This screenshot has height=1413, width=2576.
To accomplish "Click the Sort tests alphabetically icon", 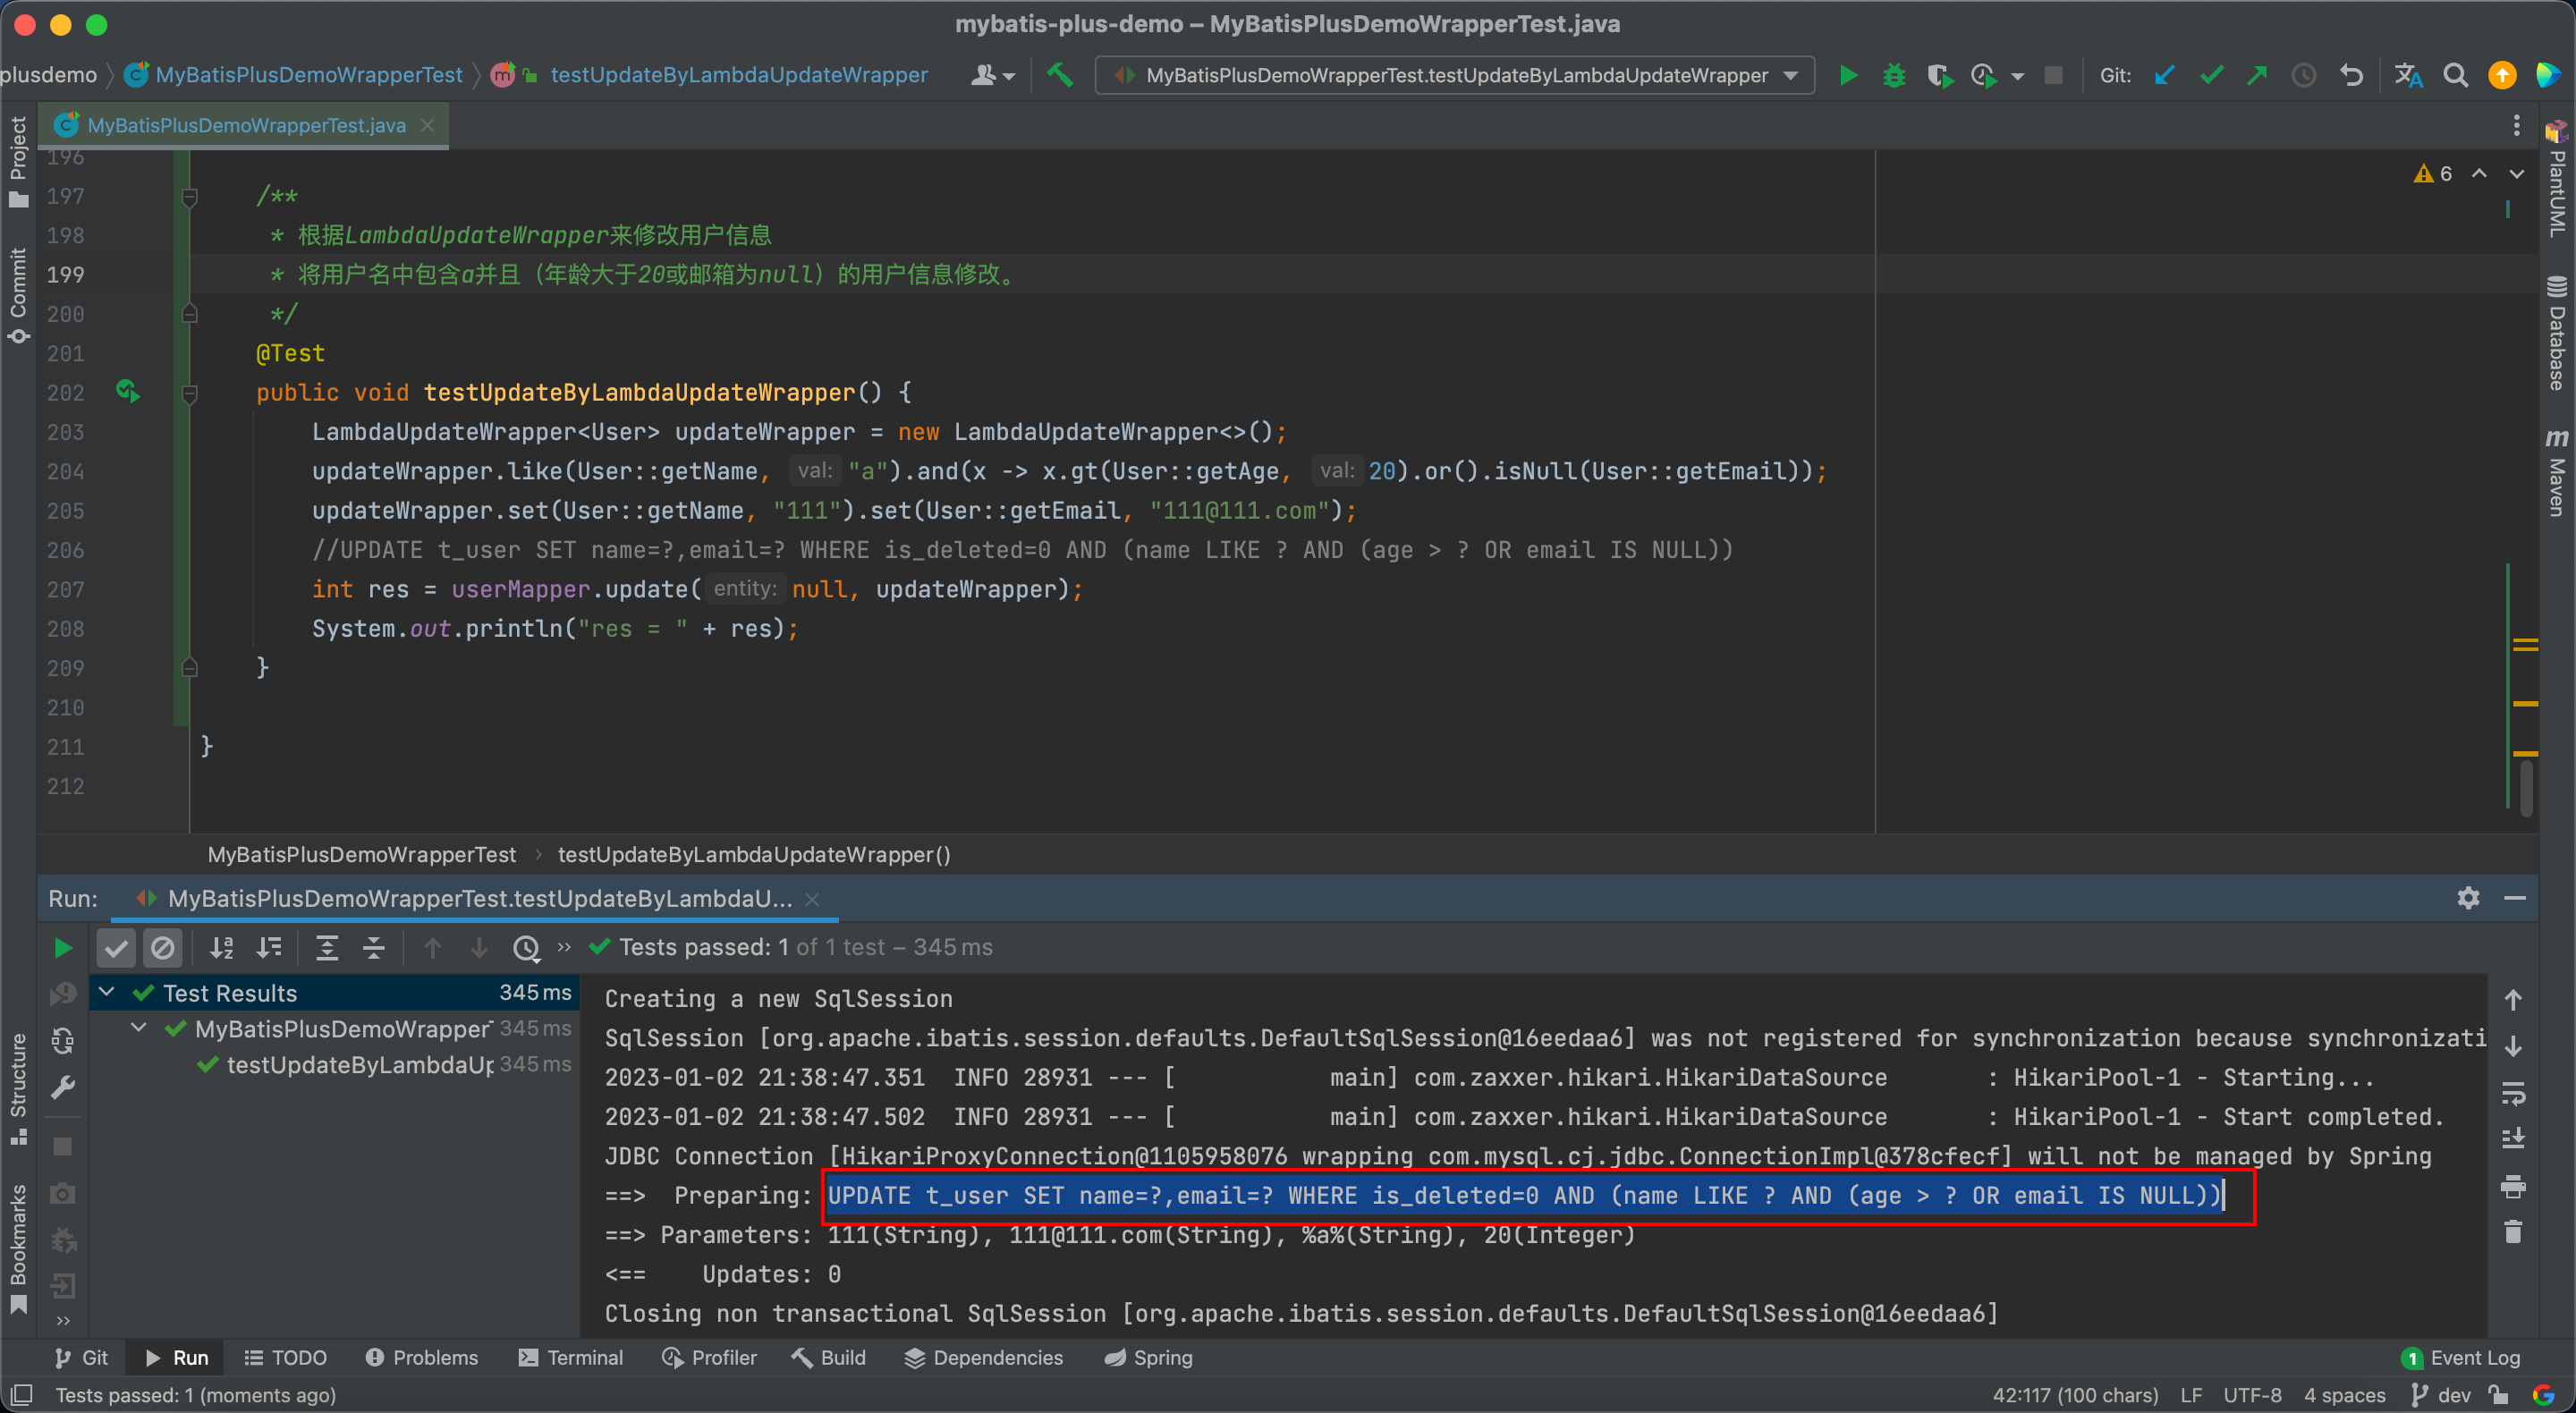I will coord(221,945).
